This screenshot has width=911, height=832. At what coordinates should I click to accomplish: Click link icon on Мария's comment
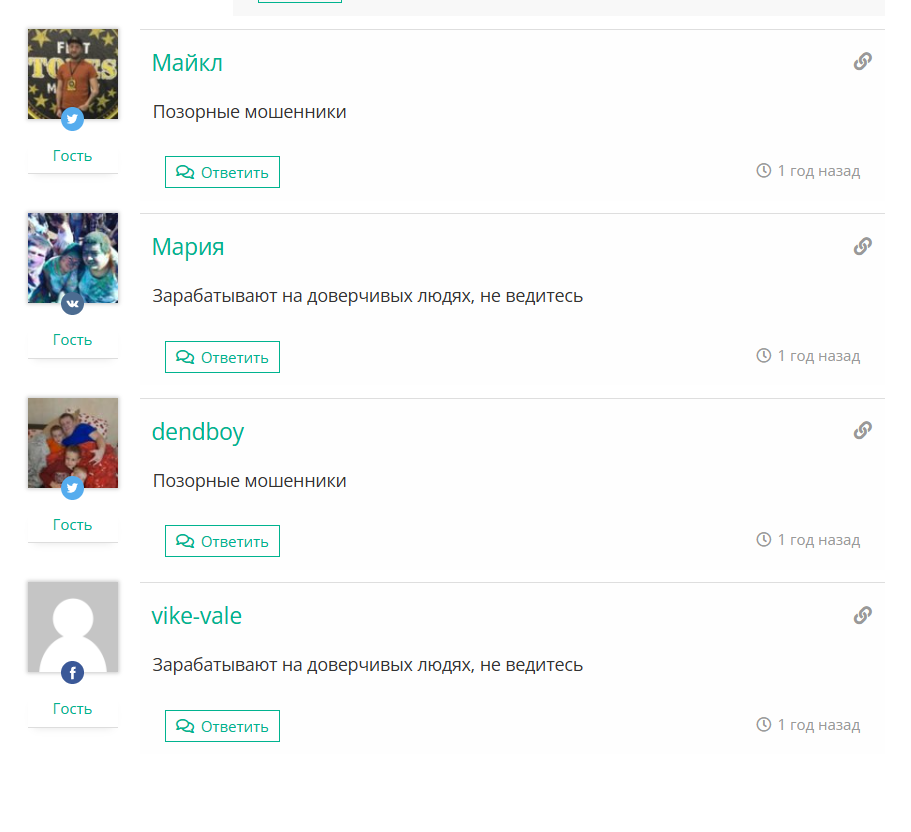pyautogui.click(x=862, y=246)
